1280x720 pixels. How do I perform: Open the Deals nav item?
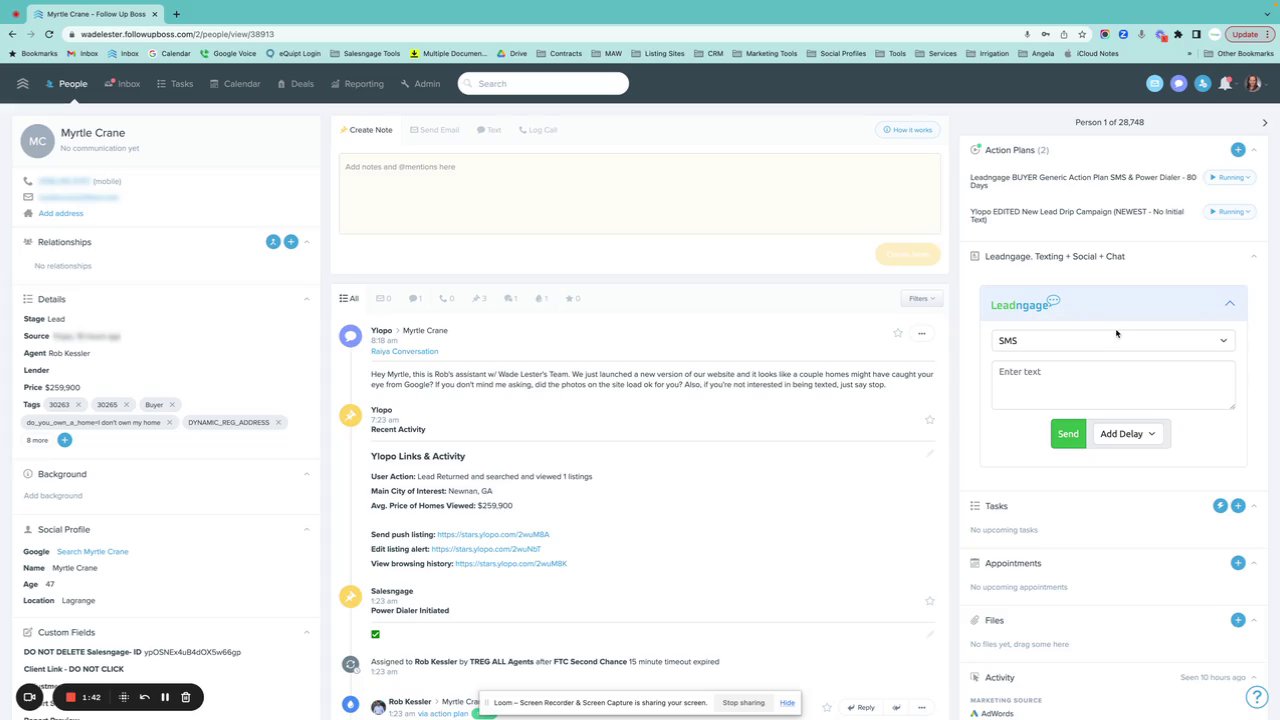click(x=295, y=84)
